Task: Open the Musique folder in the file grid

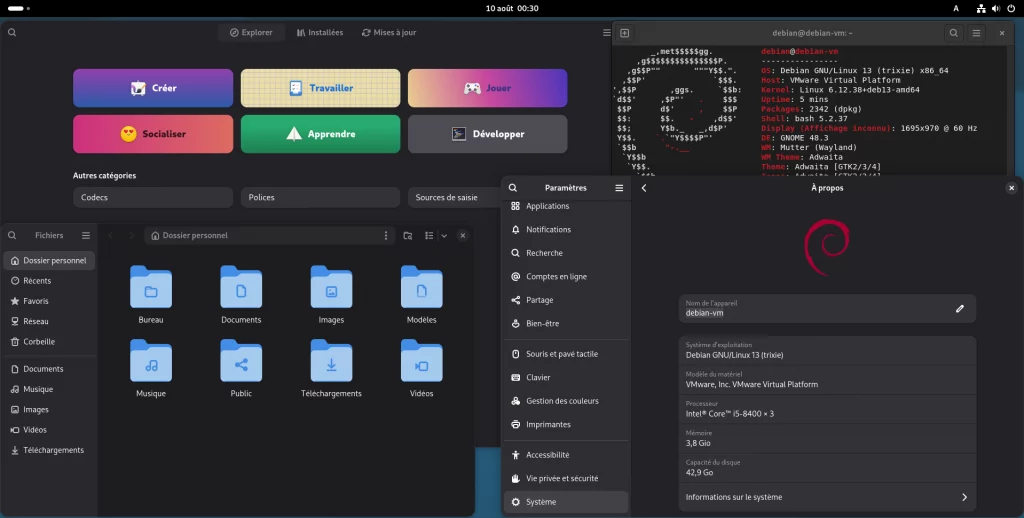Action: coord(151,361)
